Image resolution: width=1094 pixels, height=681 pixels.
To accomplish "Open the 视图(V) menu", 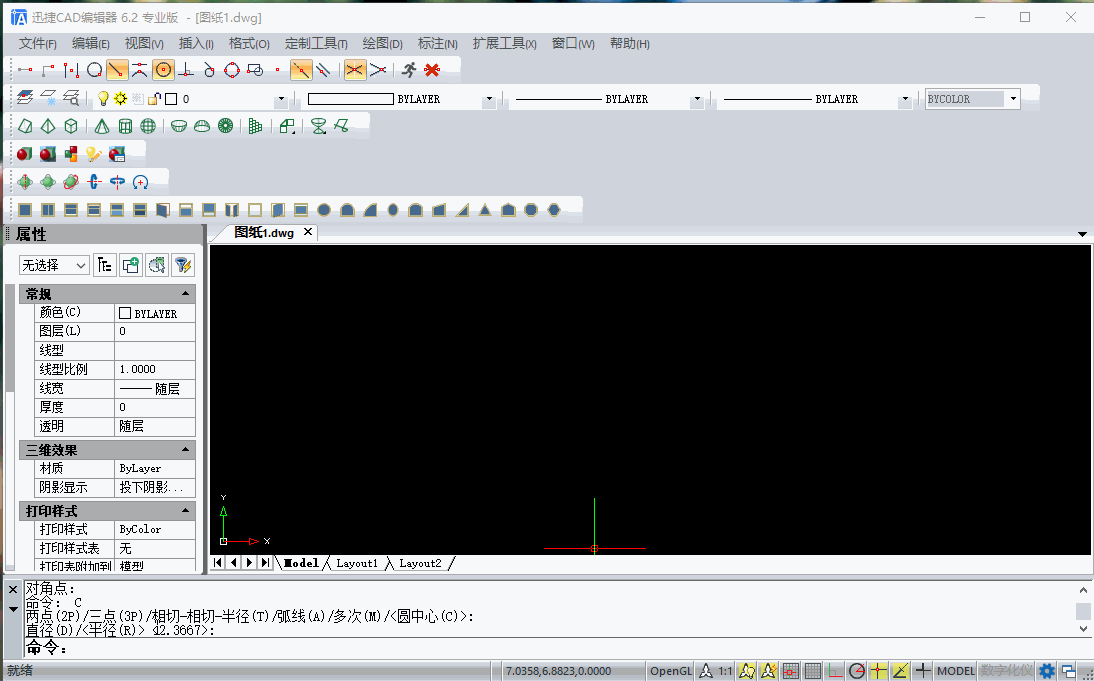I will point(144,43).
